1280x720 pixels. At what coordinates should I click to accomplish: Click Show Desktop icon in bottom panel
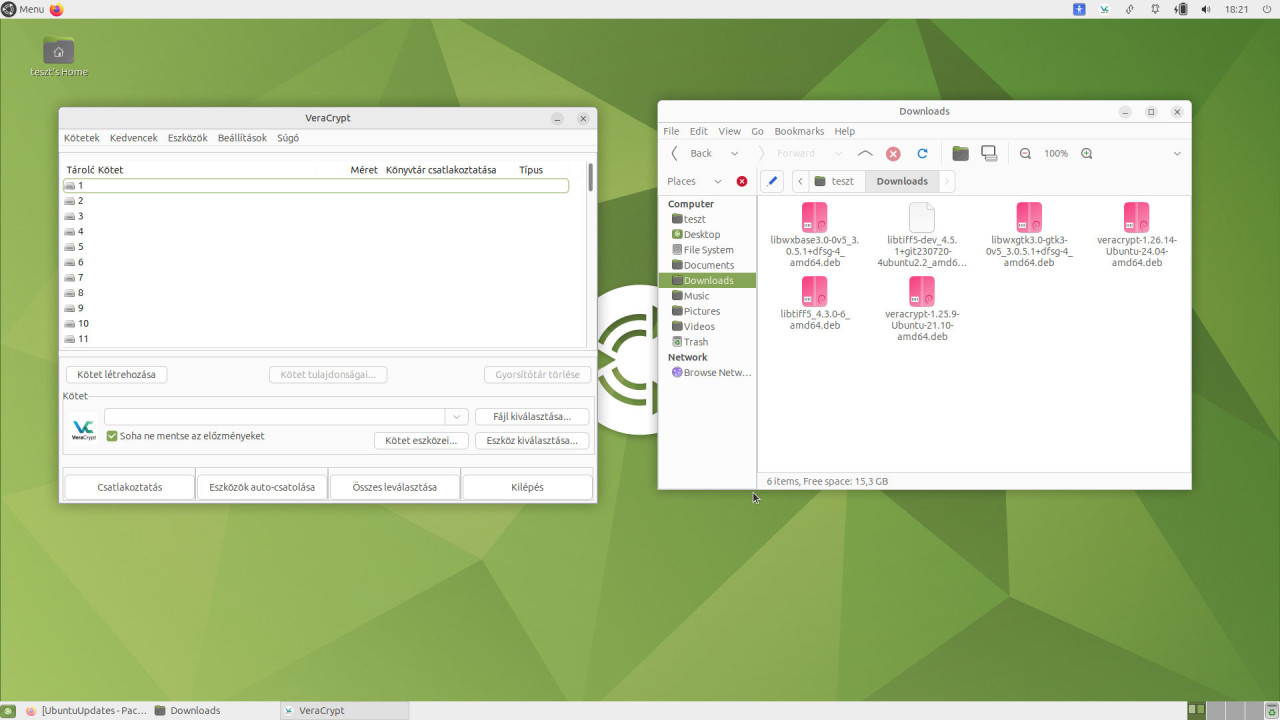[x=8, y=710]
